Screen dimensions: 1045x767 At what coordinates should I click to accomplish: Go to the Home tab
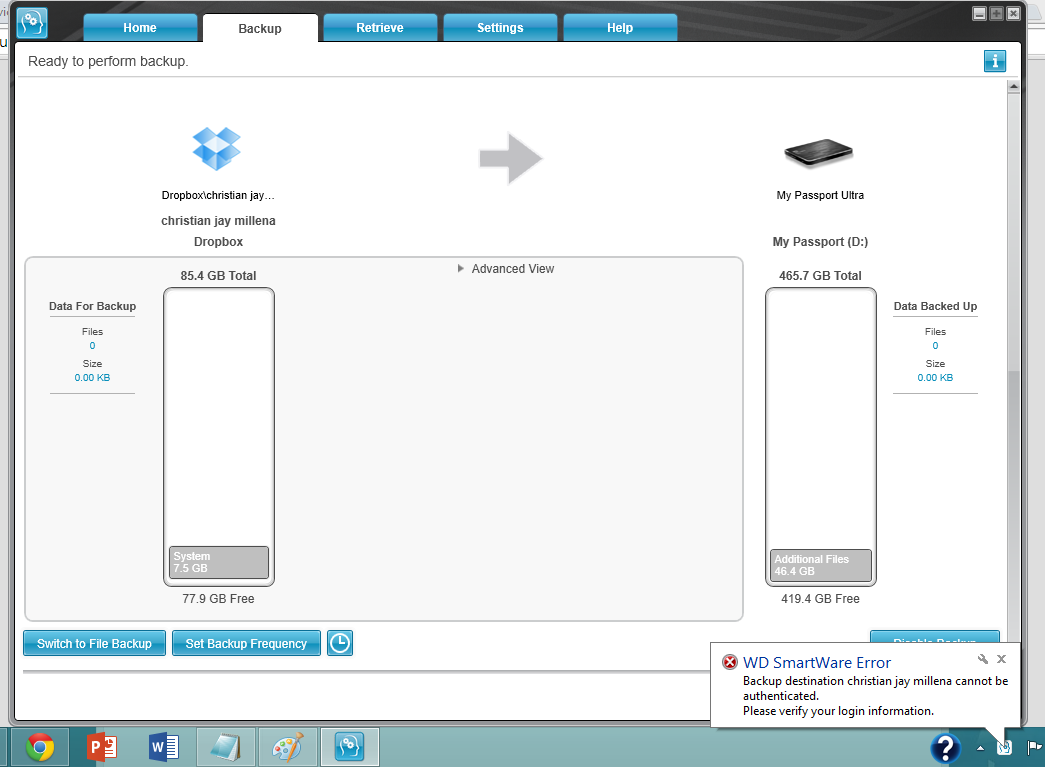point(140,28)
